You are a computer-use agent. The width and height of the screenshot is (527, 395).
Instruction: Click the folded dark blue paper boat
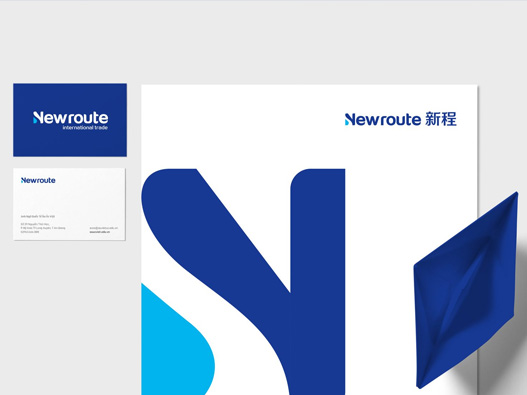point(466,291)
